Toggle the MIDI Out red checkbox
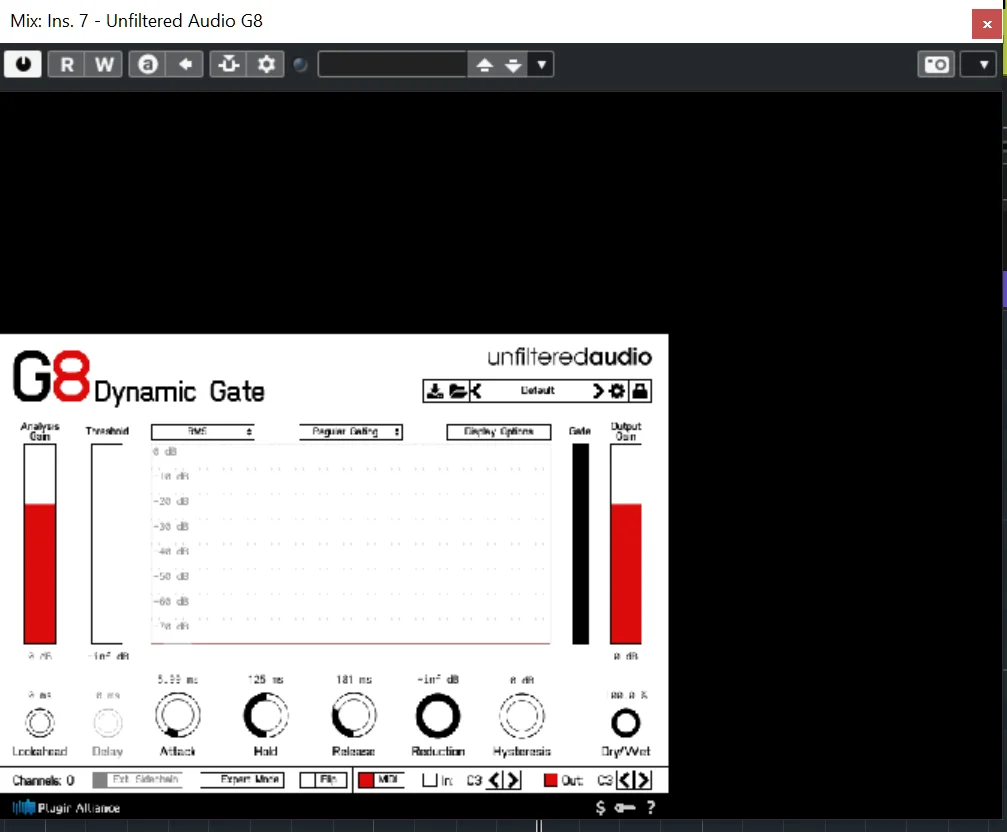 coord(550,780)
